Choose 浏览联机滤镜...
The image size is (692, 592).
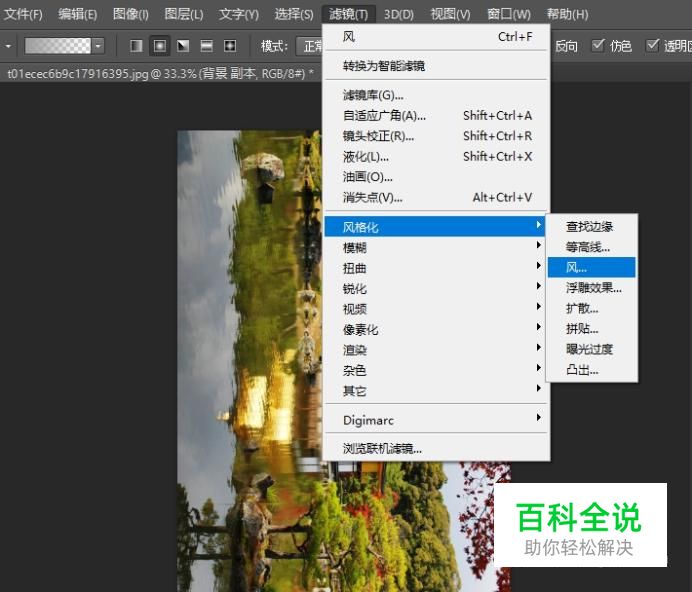436,449
